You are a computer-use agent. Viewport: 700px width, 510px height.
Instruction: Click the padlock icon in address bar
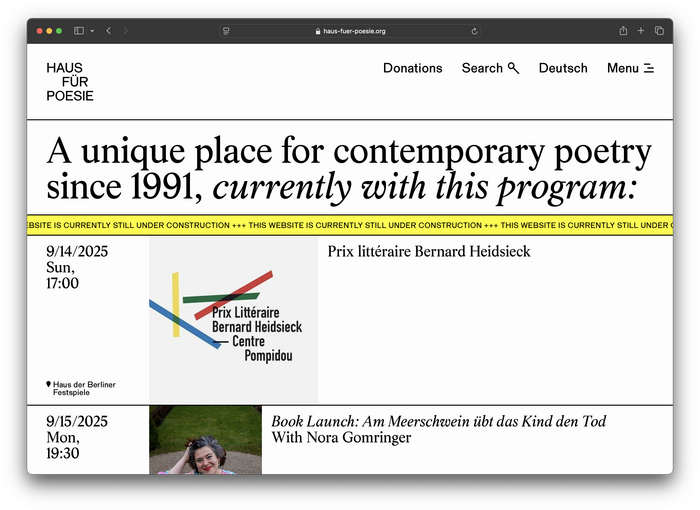pyautogui.click(x=318, y=31)
